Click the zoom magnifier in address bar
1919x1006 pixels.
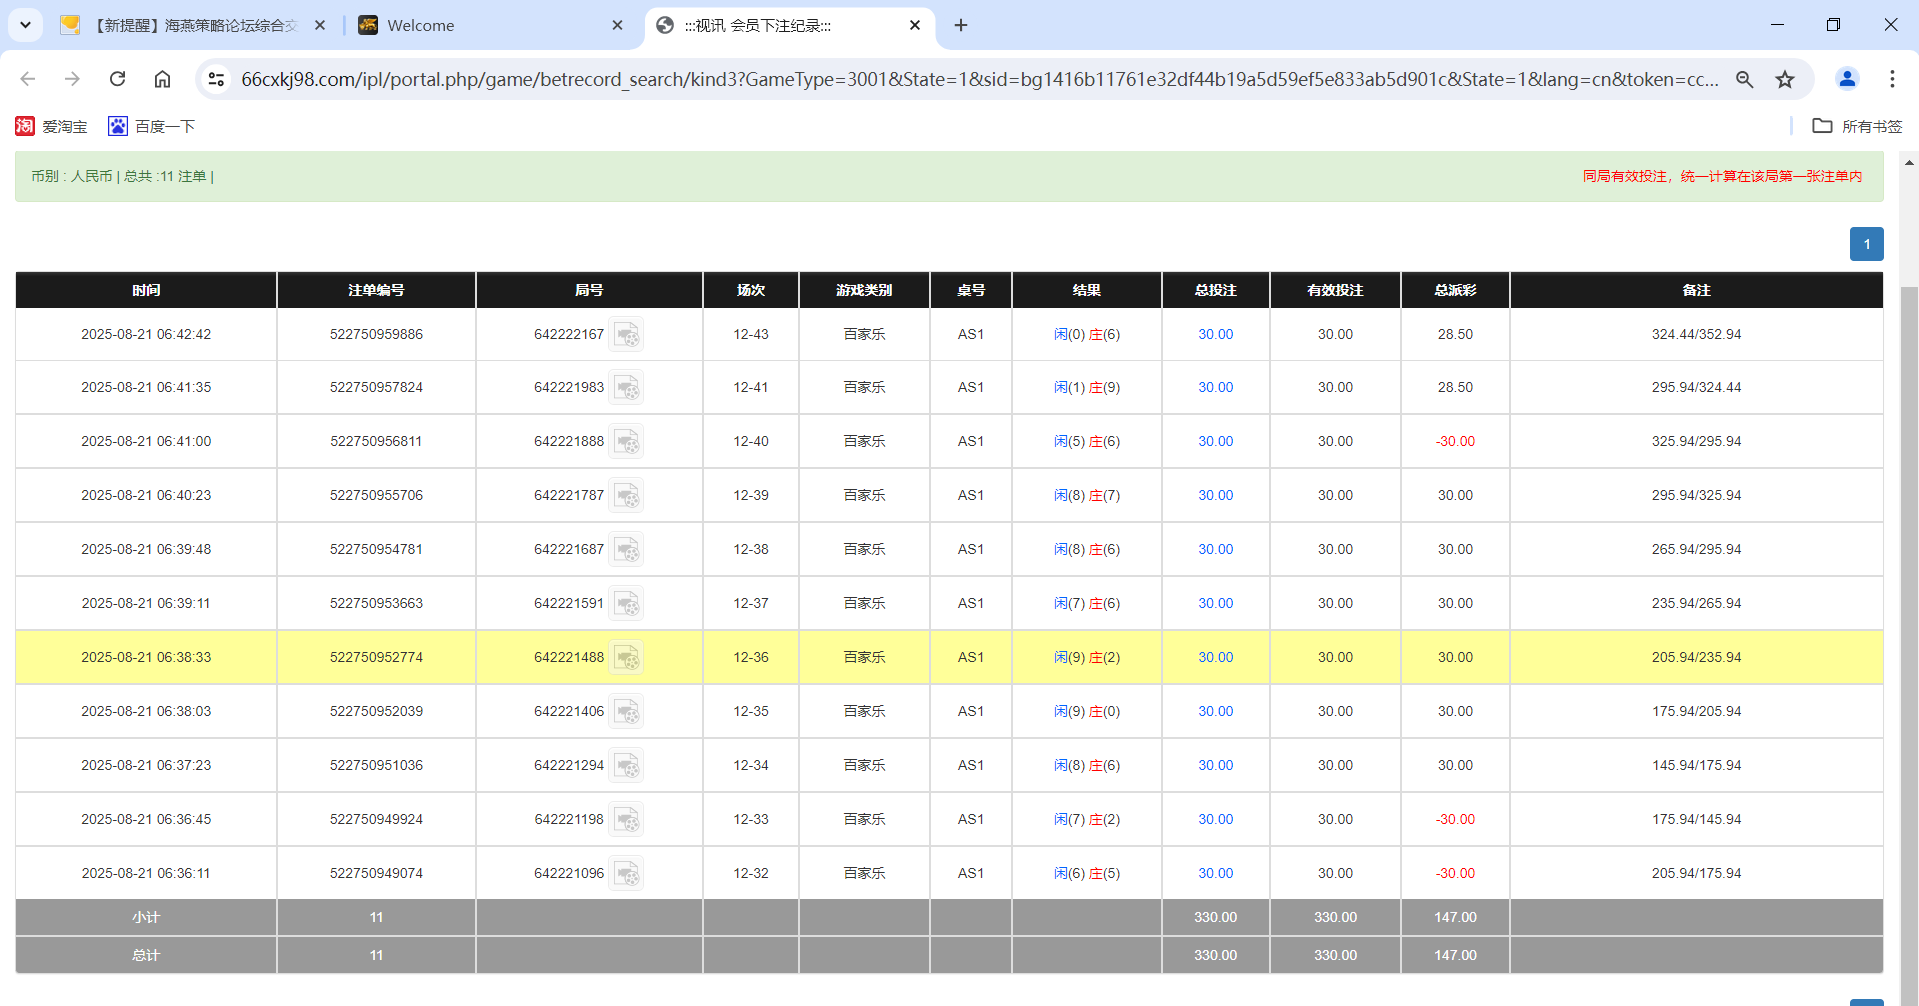(1744, 79)
